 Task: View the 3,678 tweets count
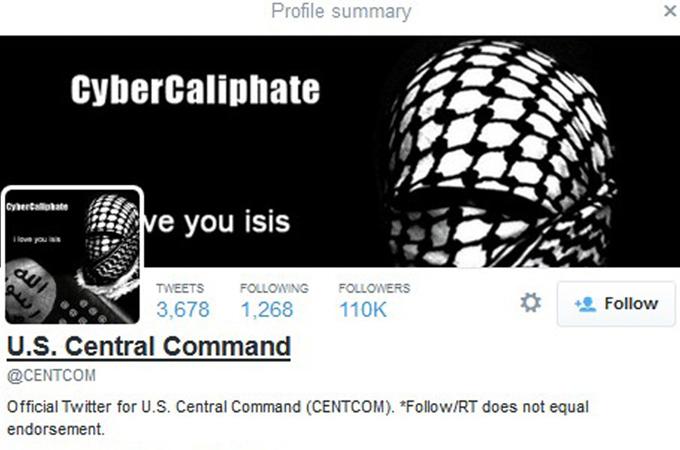click(x=183, y=310)
